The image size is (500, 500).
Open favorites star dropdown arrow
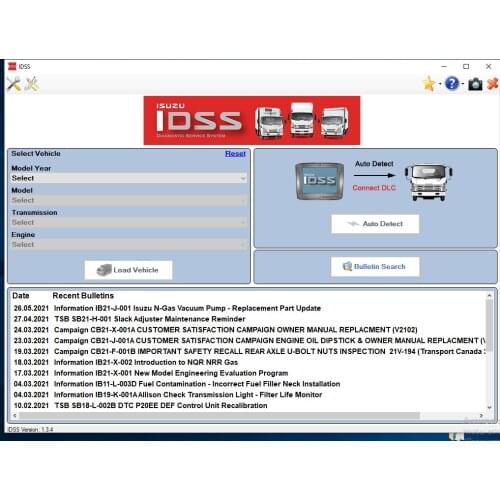(440, 84)
